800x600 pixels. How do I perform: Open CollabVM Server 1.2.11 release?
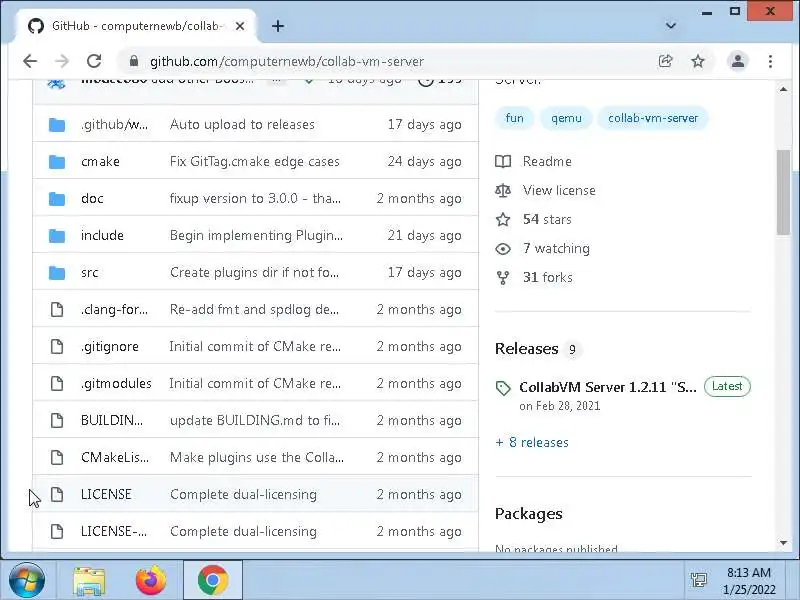608,387
